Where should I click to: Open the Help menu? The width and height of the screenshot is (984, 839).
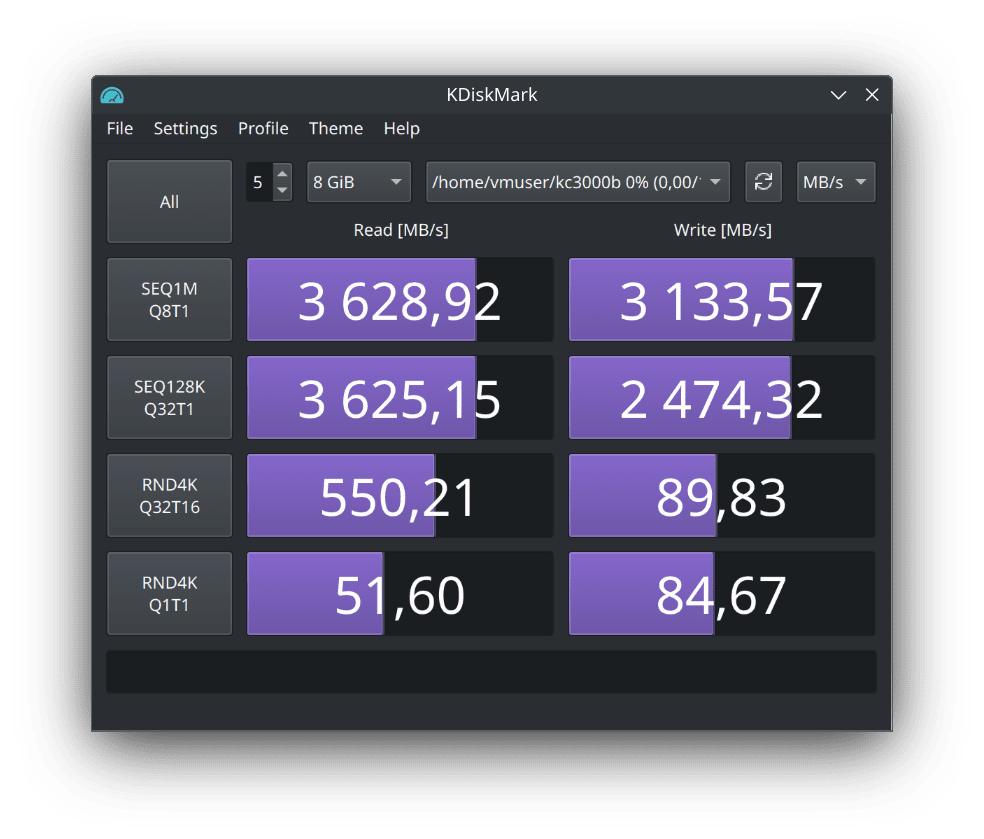(402, 129)
